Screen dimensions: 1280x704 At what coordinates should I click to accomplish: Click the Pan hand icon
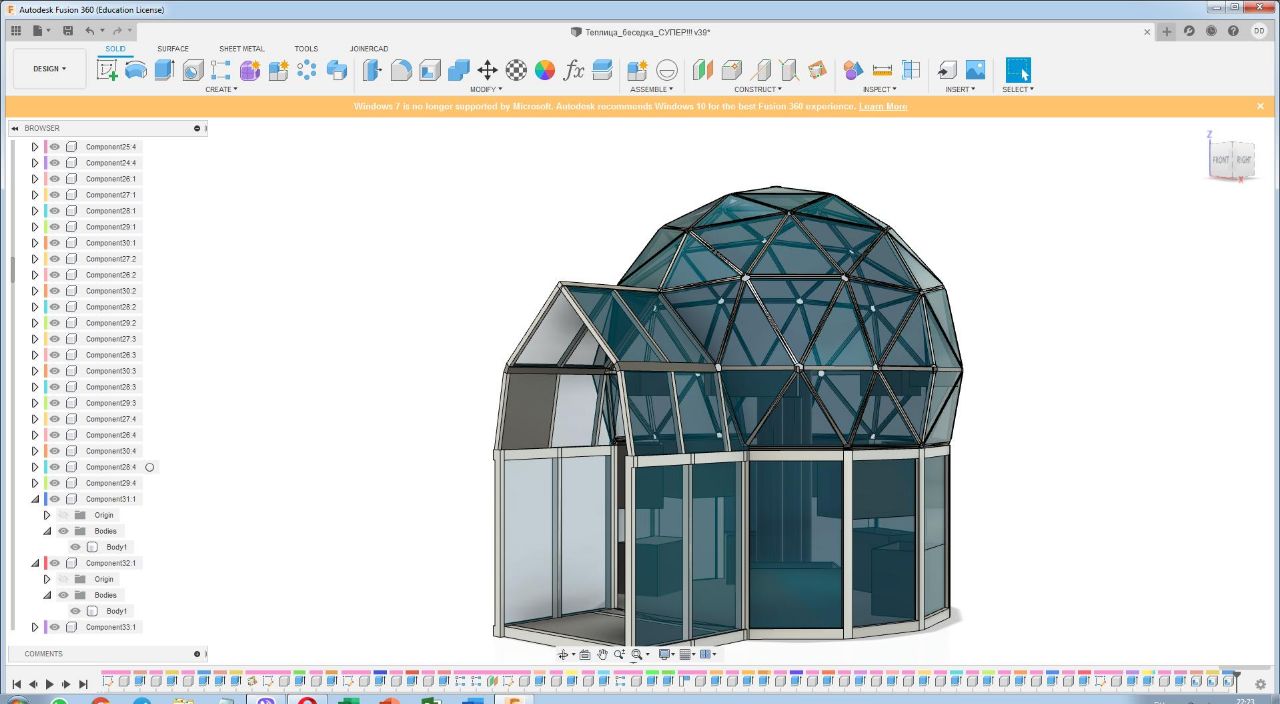(603, 655)
